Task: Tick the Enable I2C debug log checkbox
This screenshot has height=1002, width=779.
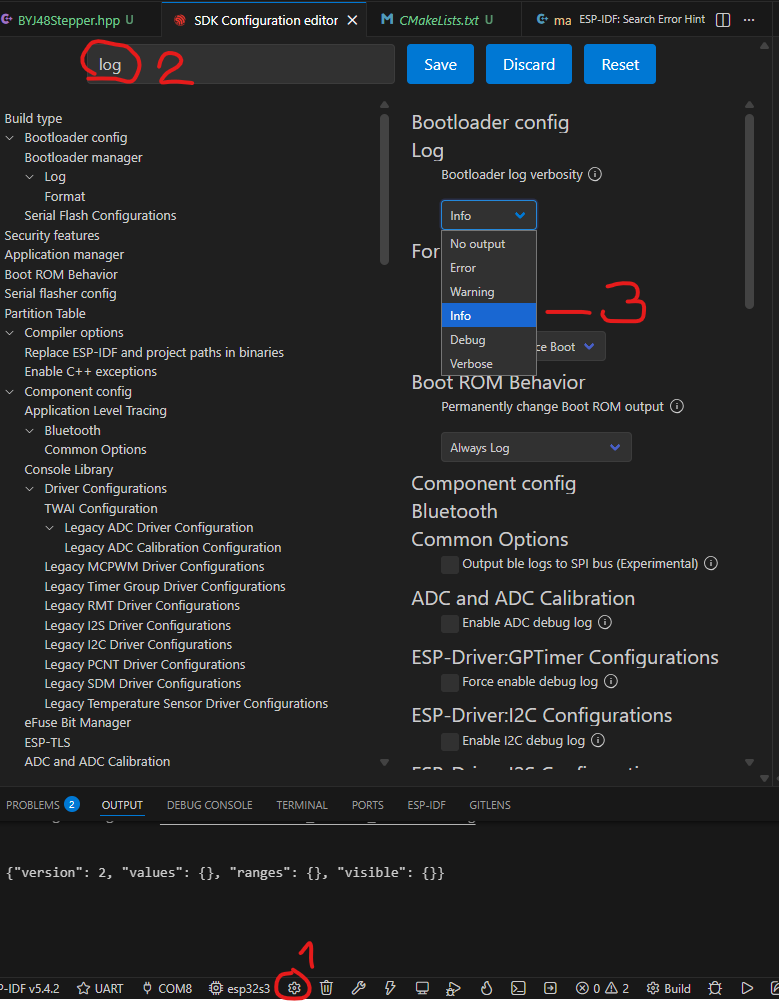Action: click(450, 741)
